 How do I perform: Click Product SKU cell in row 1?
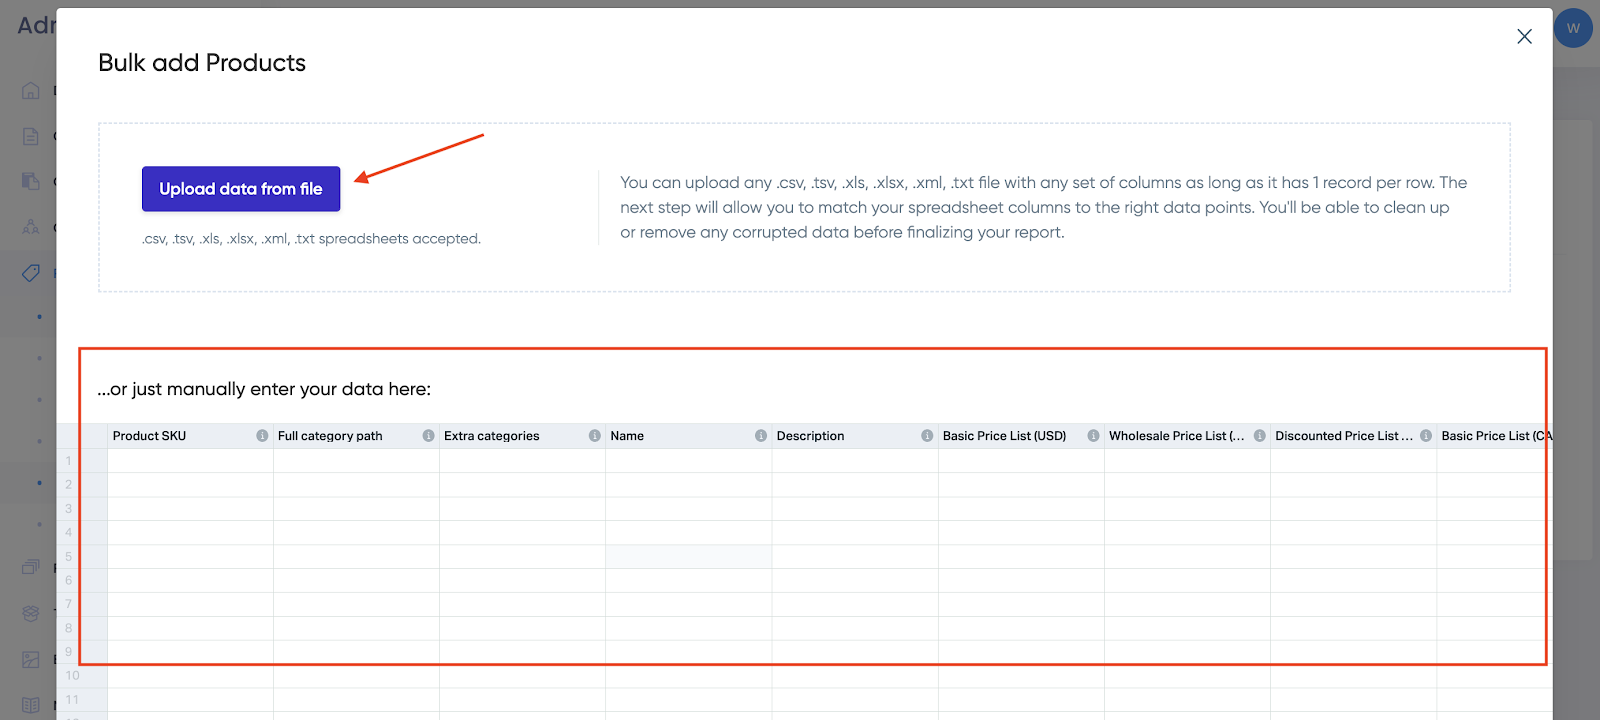pos(190,461)
